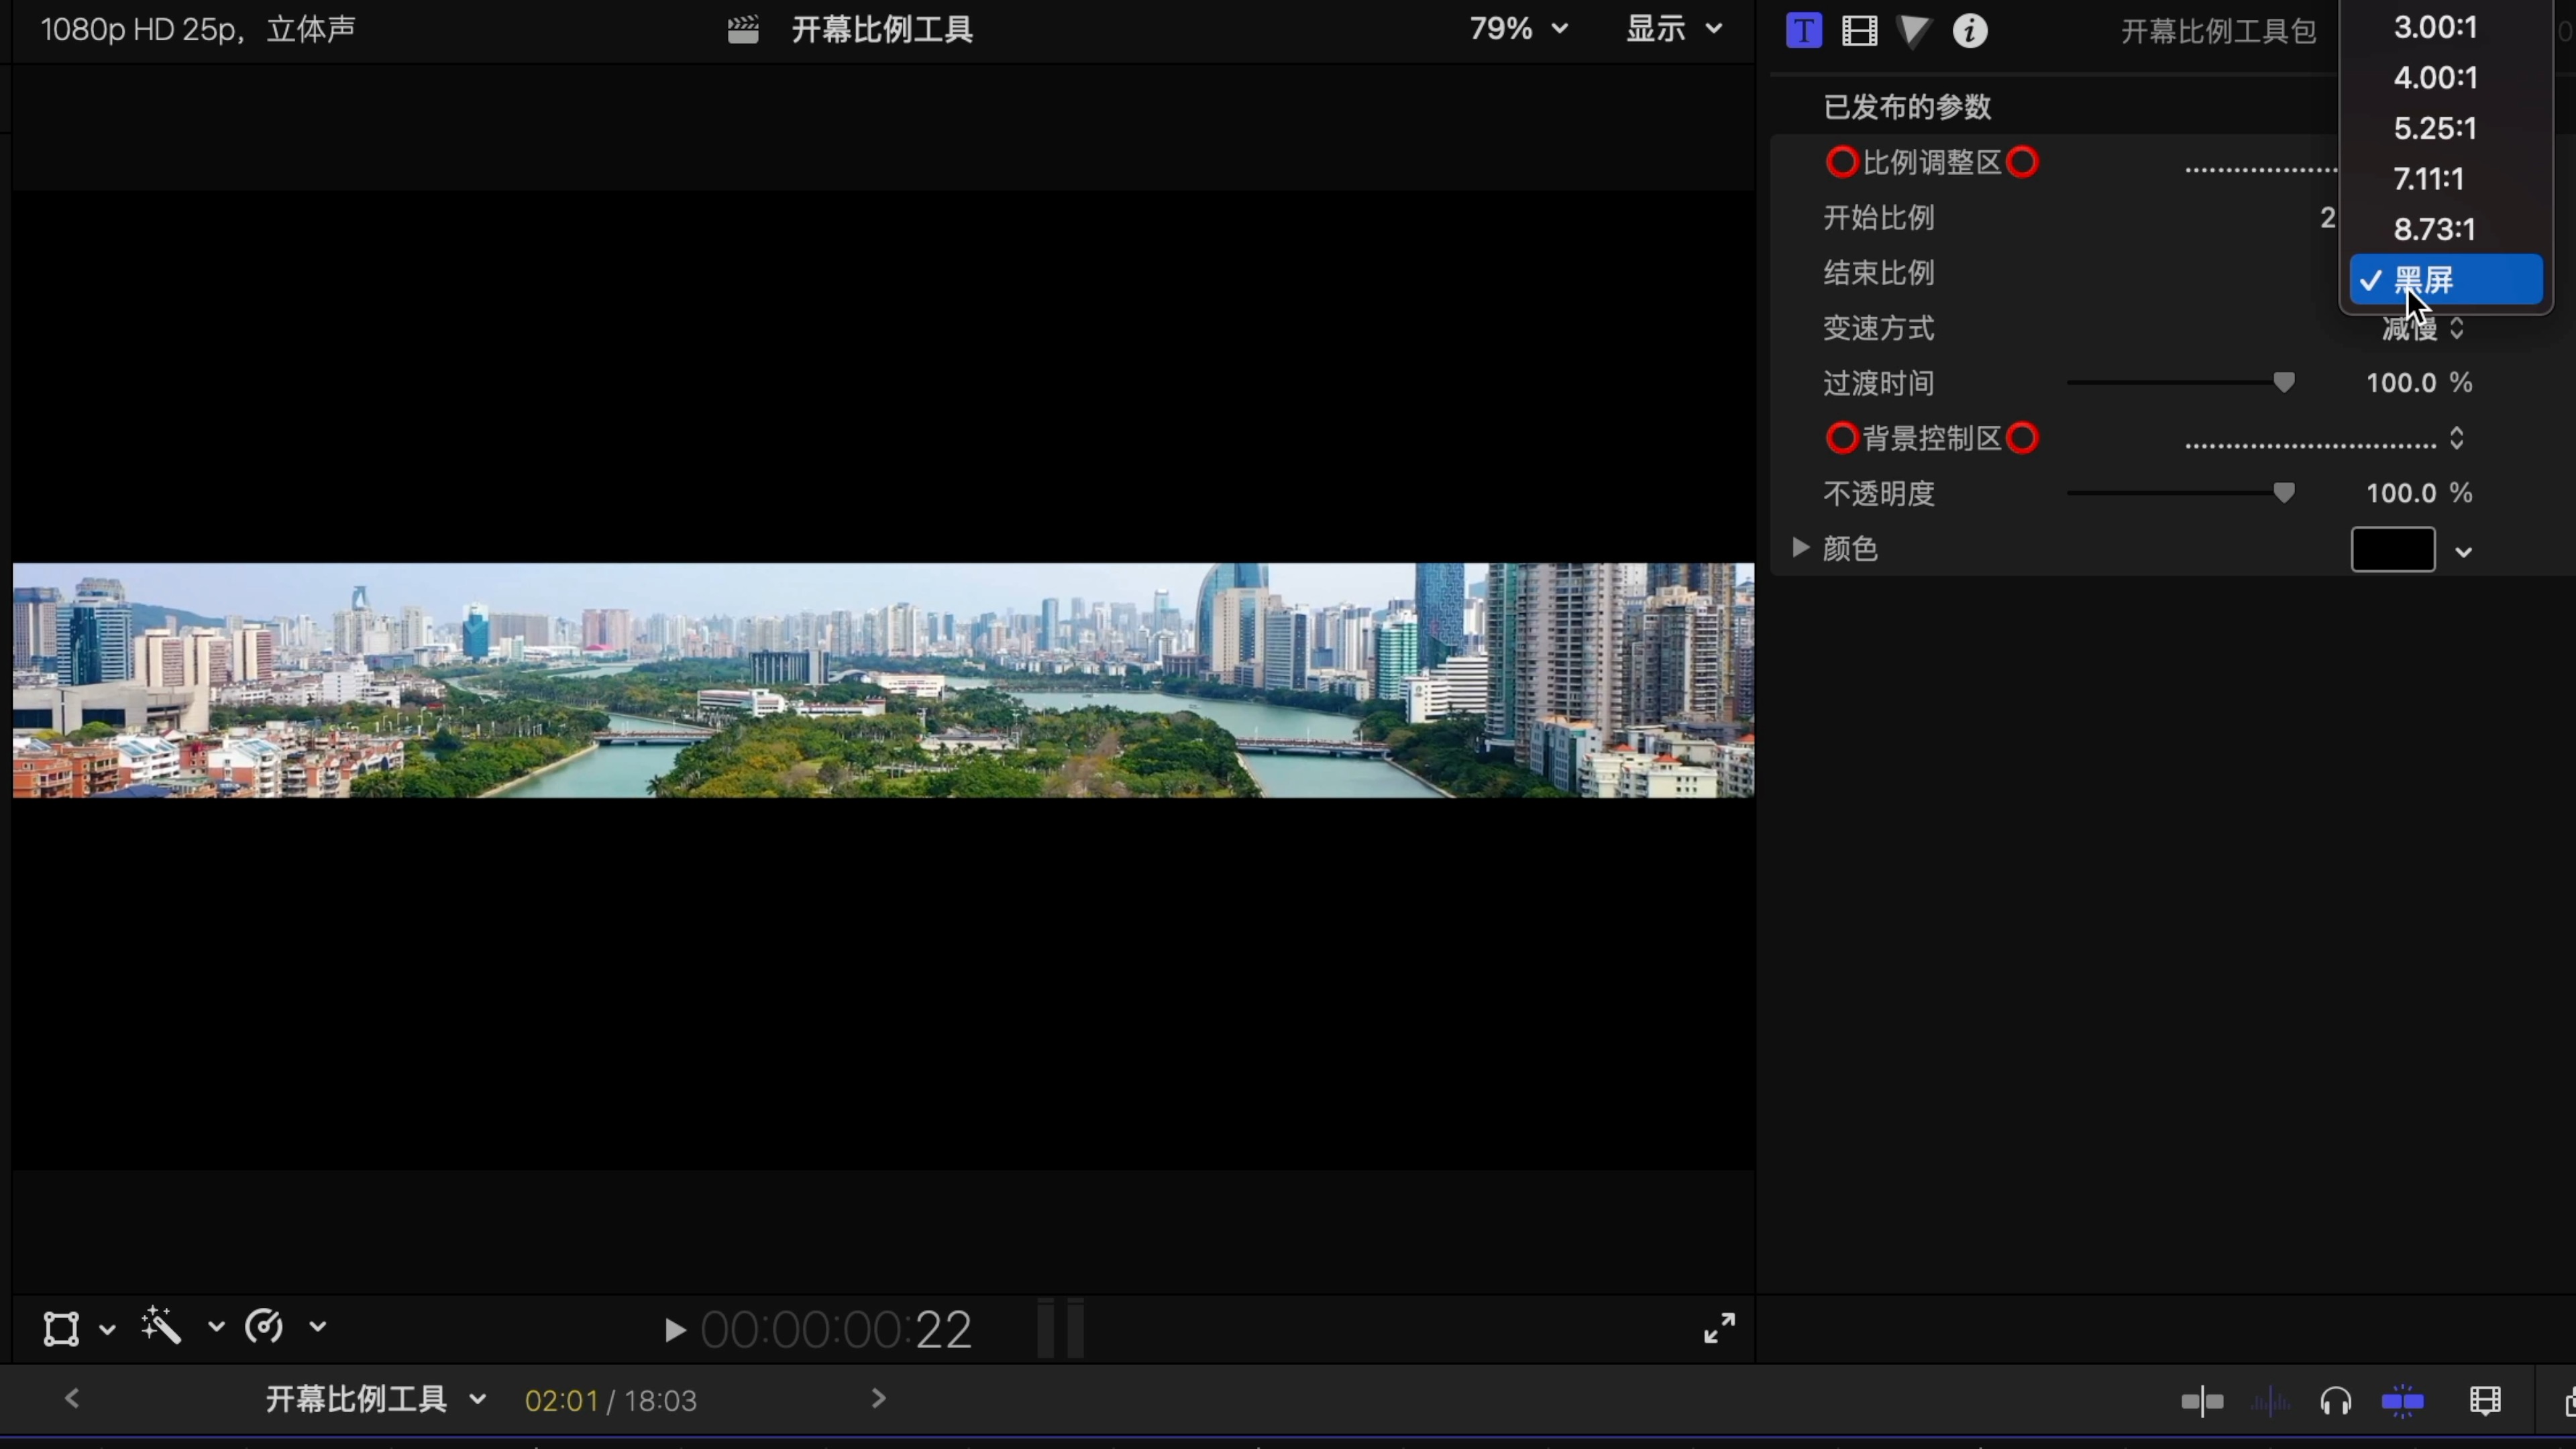Select 4.00:1 from ratio menu

click(x=2435, y=78)
